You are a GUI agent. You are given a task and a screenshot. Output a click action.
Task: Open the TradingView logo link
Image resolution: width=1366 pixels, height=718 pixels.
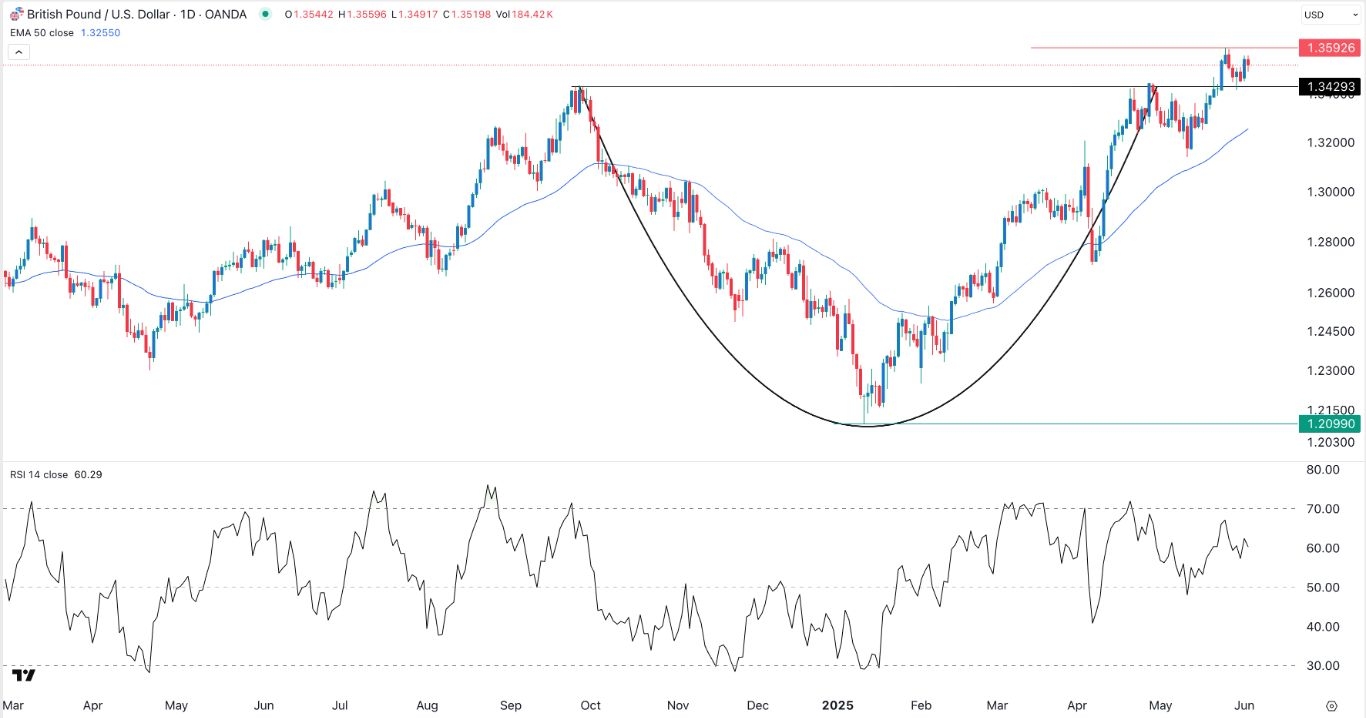25,675
